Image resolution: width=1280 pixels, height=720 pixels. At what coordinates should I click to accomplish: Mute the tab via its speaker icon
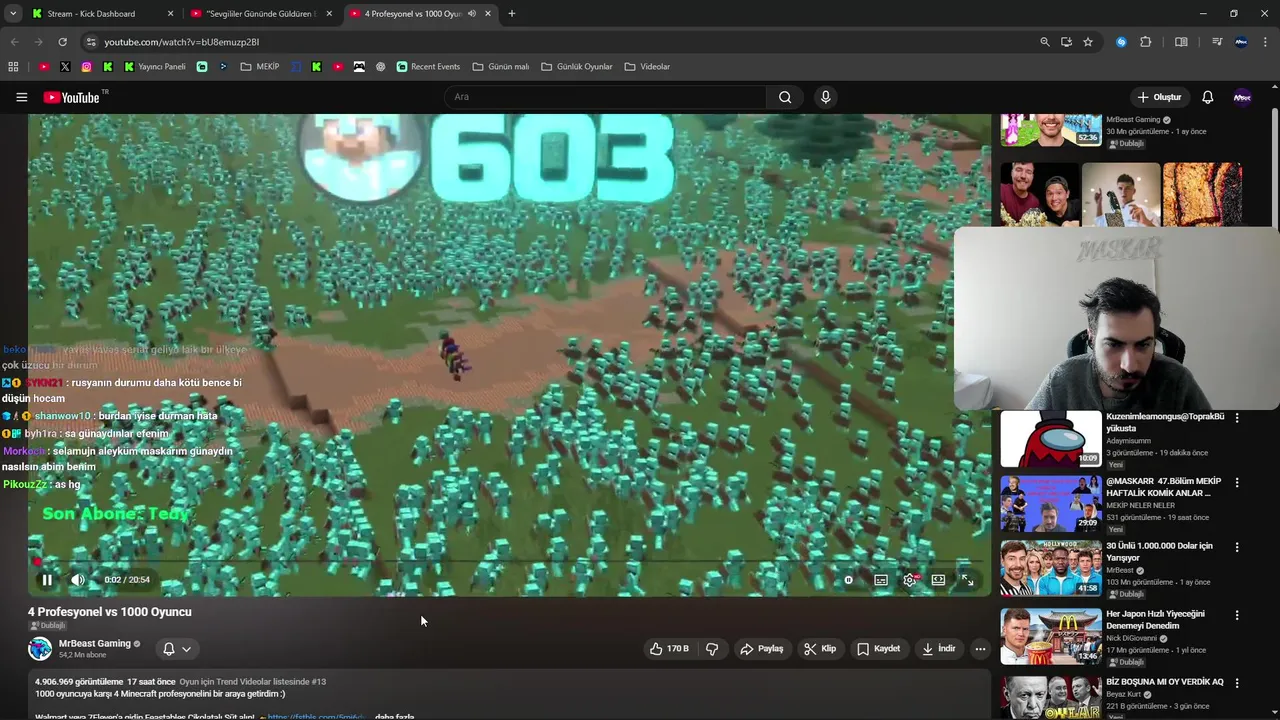[472, 14]
